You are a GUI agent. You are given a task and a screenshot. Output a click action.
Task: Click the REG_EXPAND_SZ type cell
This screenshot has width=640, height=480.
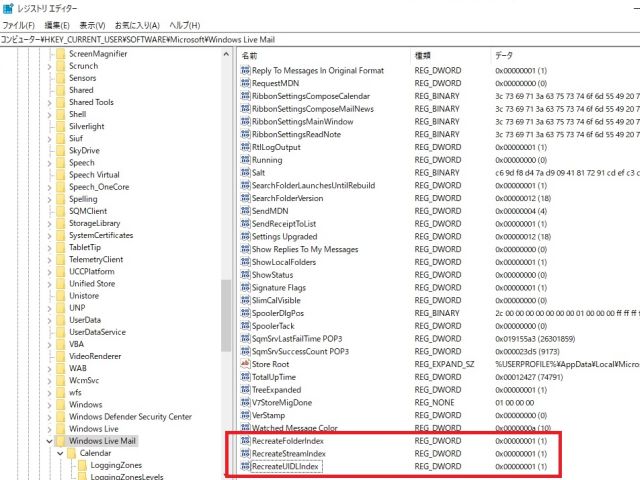444,364
